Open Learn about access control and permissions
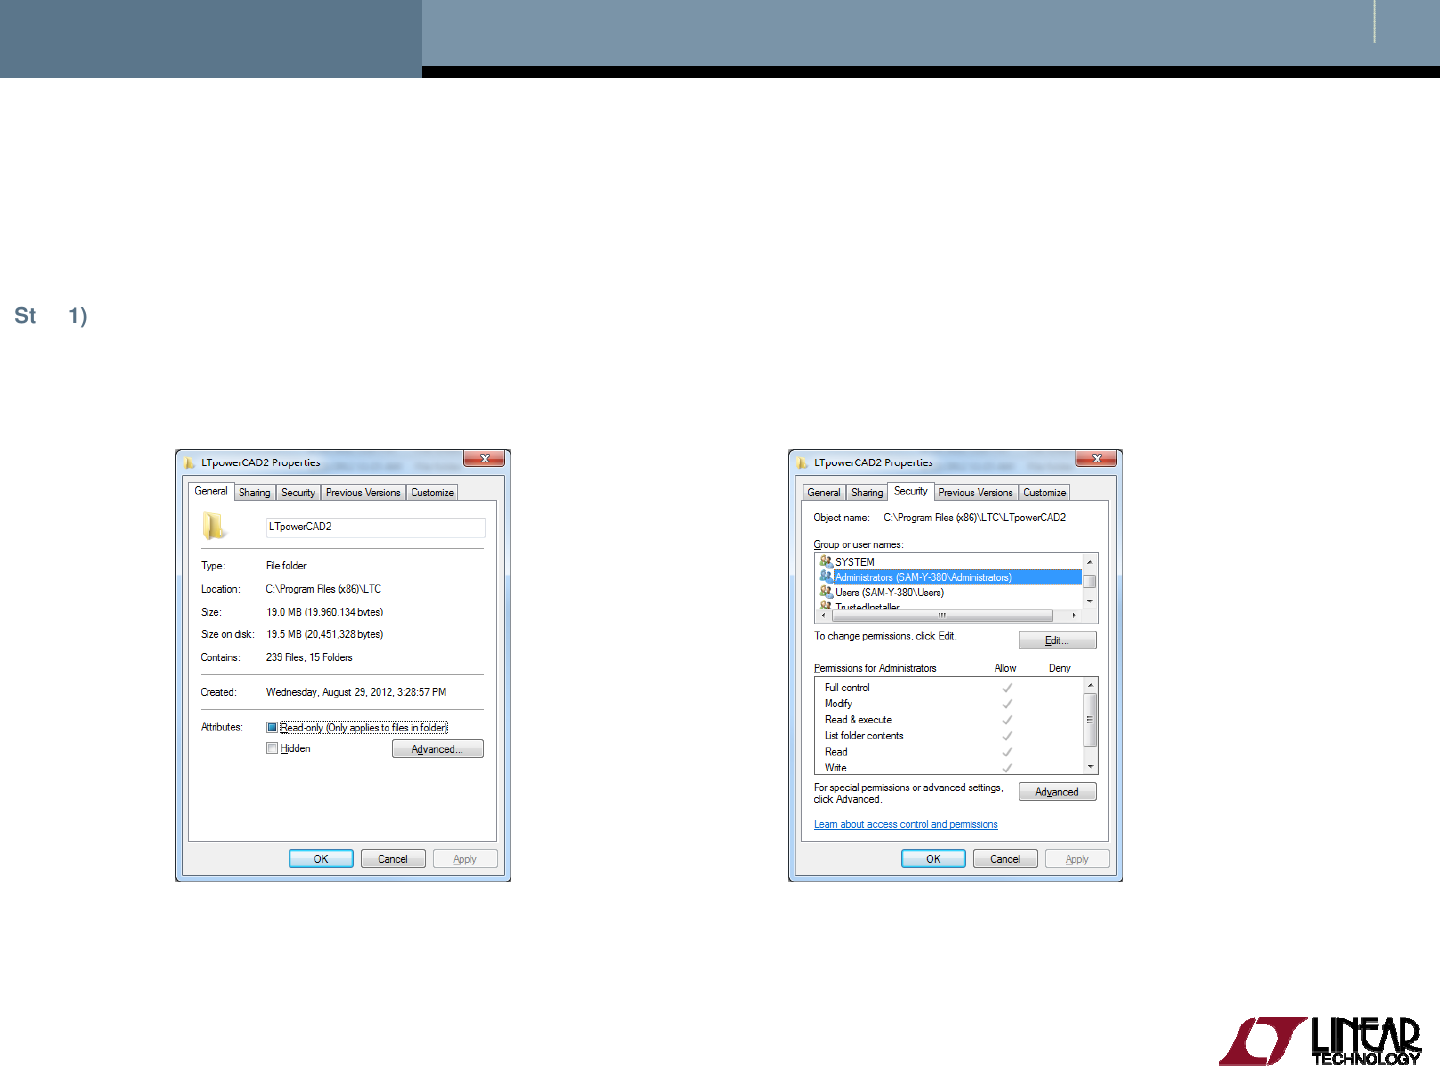The image size is (1440, 1080). [905, 823]
